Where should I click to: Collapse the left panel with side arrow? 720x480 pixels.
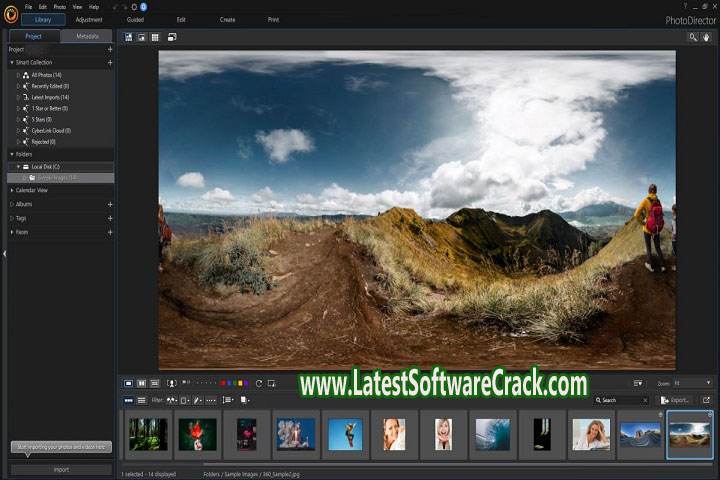[x=4, y=254]
